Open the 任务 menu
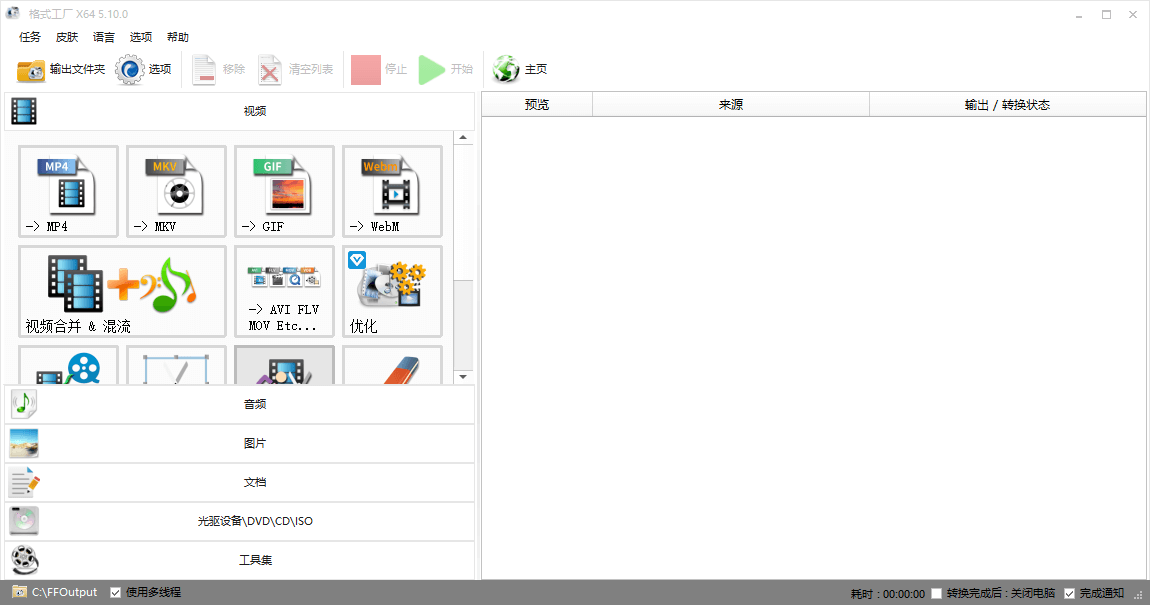Viewport: 1150px width, 605px height. [x=30, y=37]
